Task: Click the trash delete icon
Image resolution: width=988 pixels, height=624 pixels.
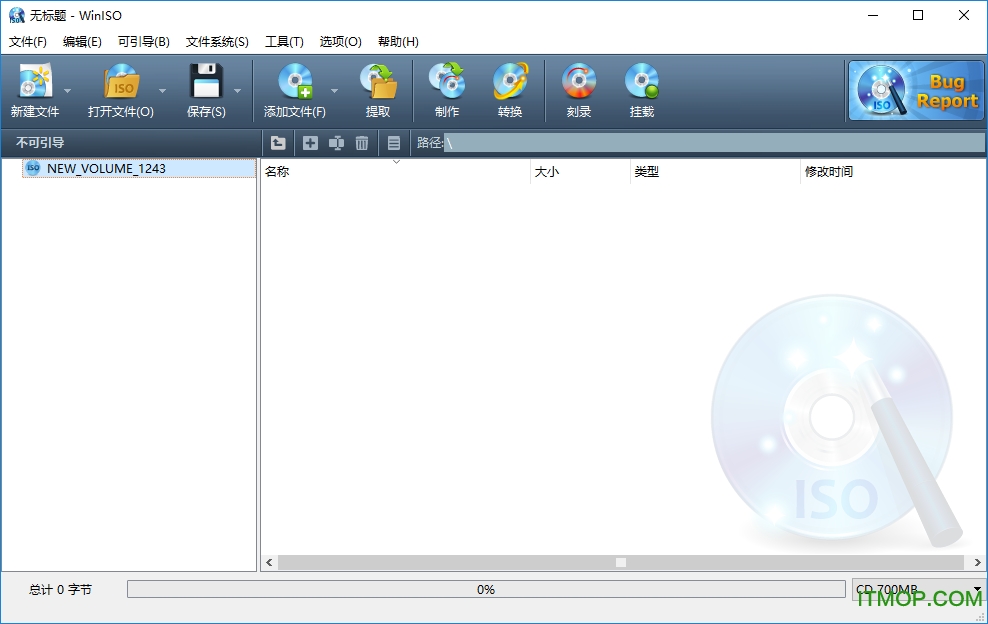Action: (362, 143)
